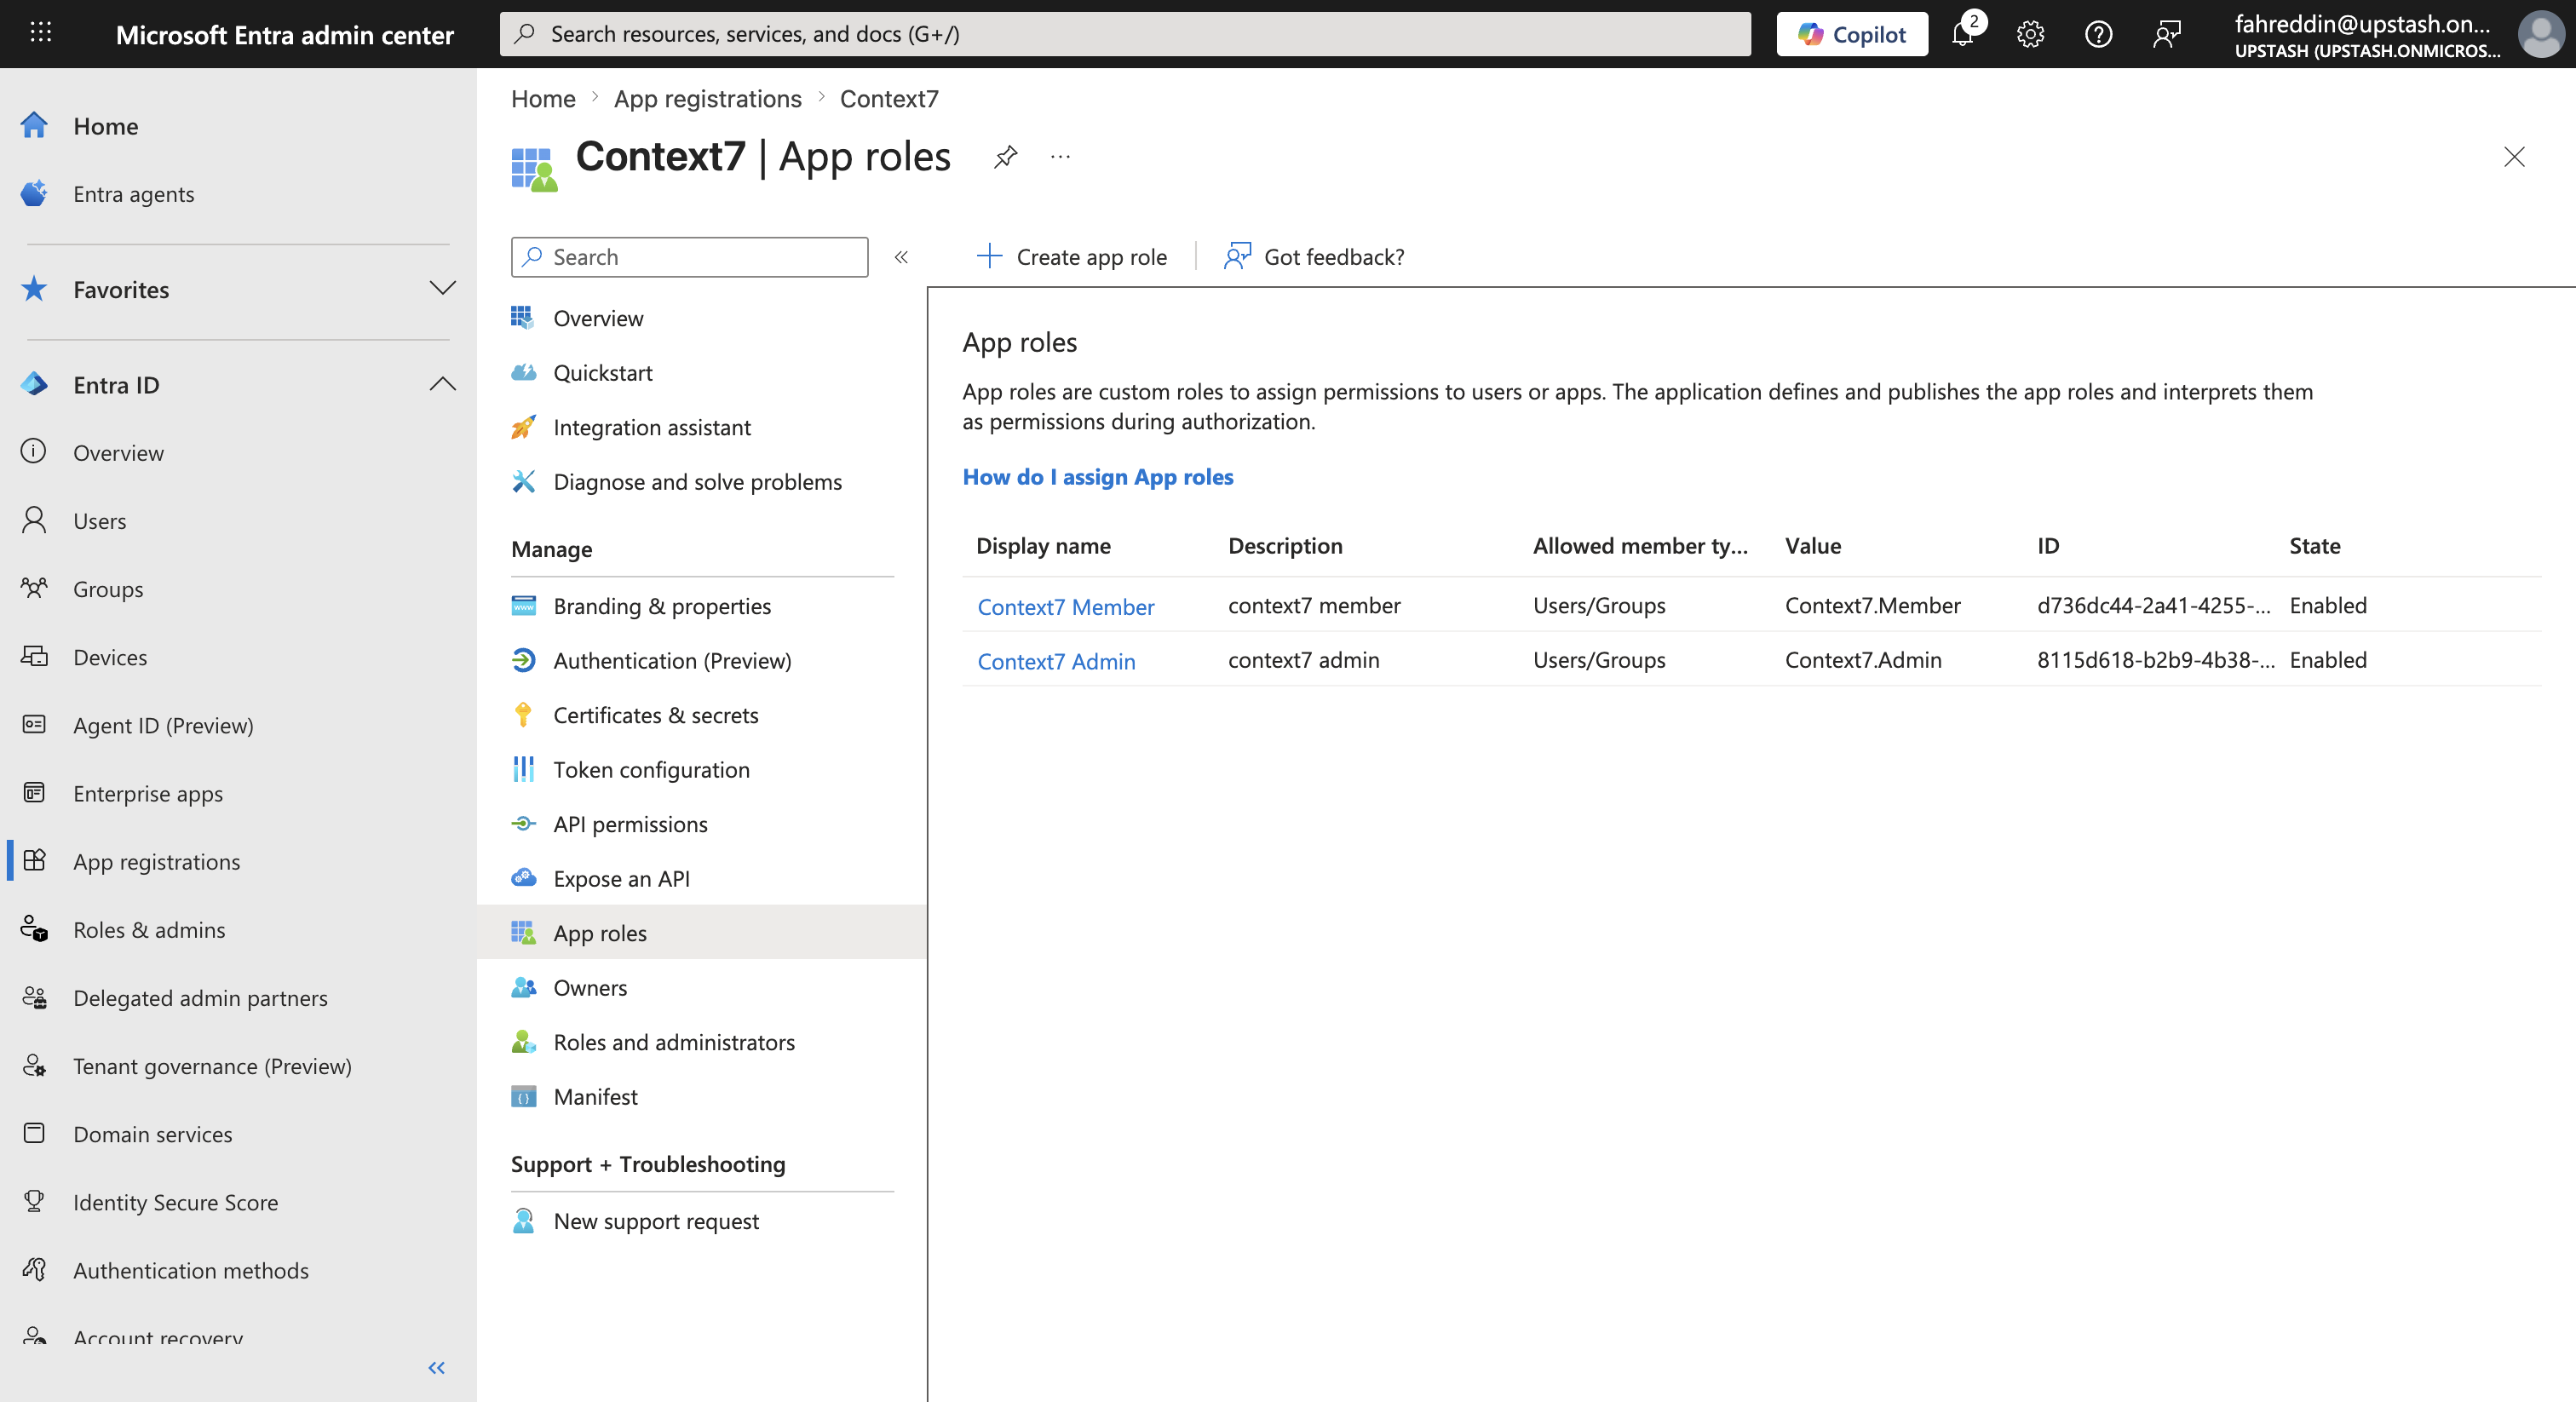Close the App roles blade
This screenshot has width=2576, height=1402.
tap(2514, 157)
